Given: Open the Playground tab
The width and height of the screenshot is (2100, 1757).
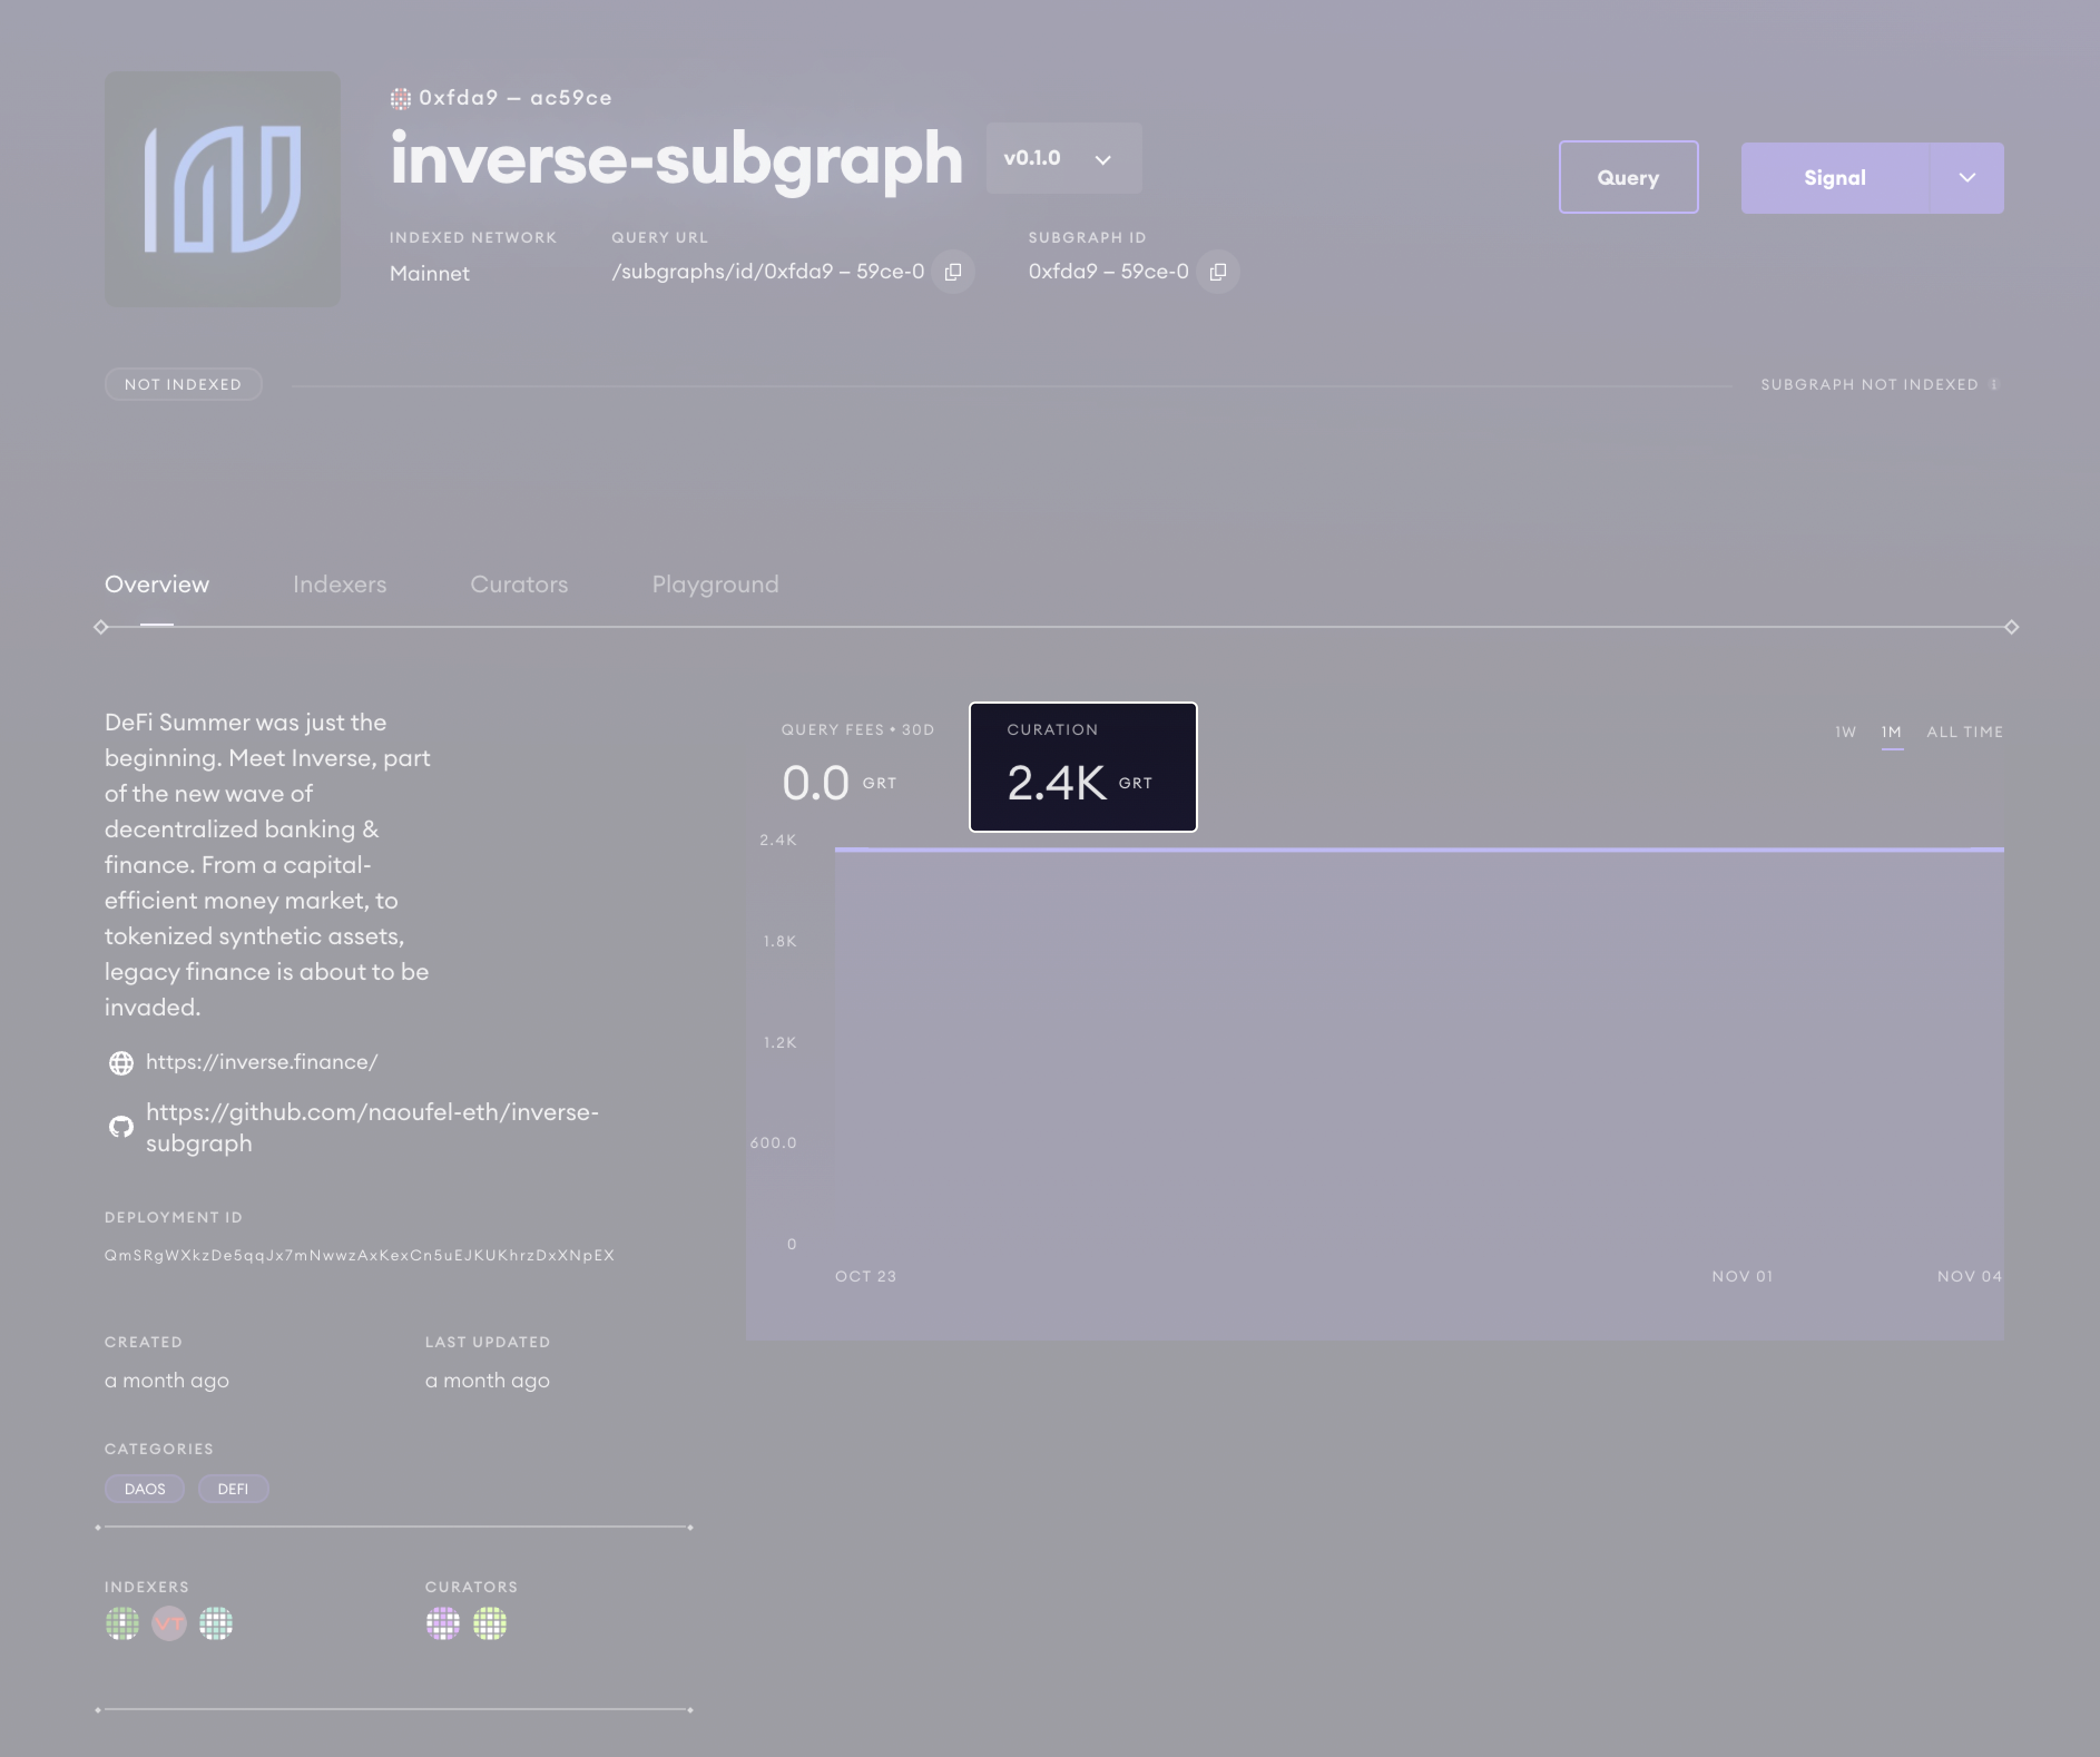Looking at the screenshot, I should point(714,584).
